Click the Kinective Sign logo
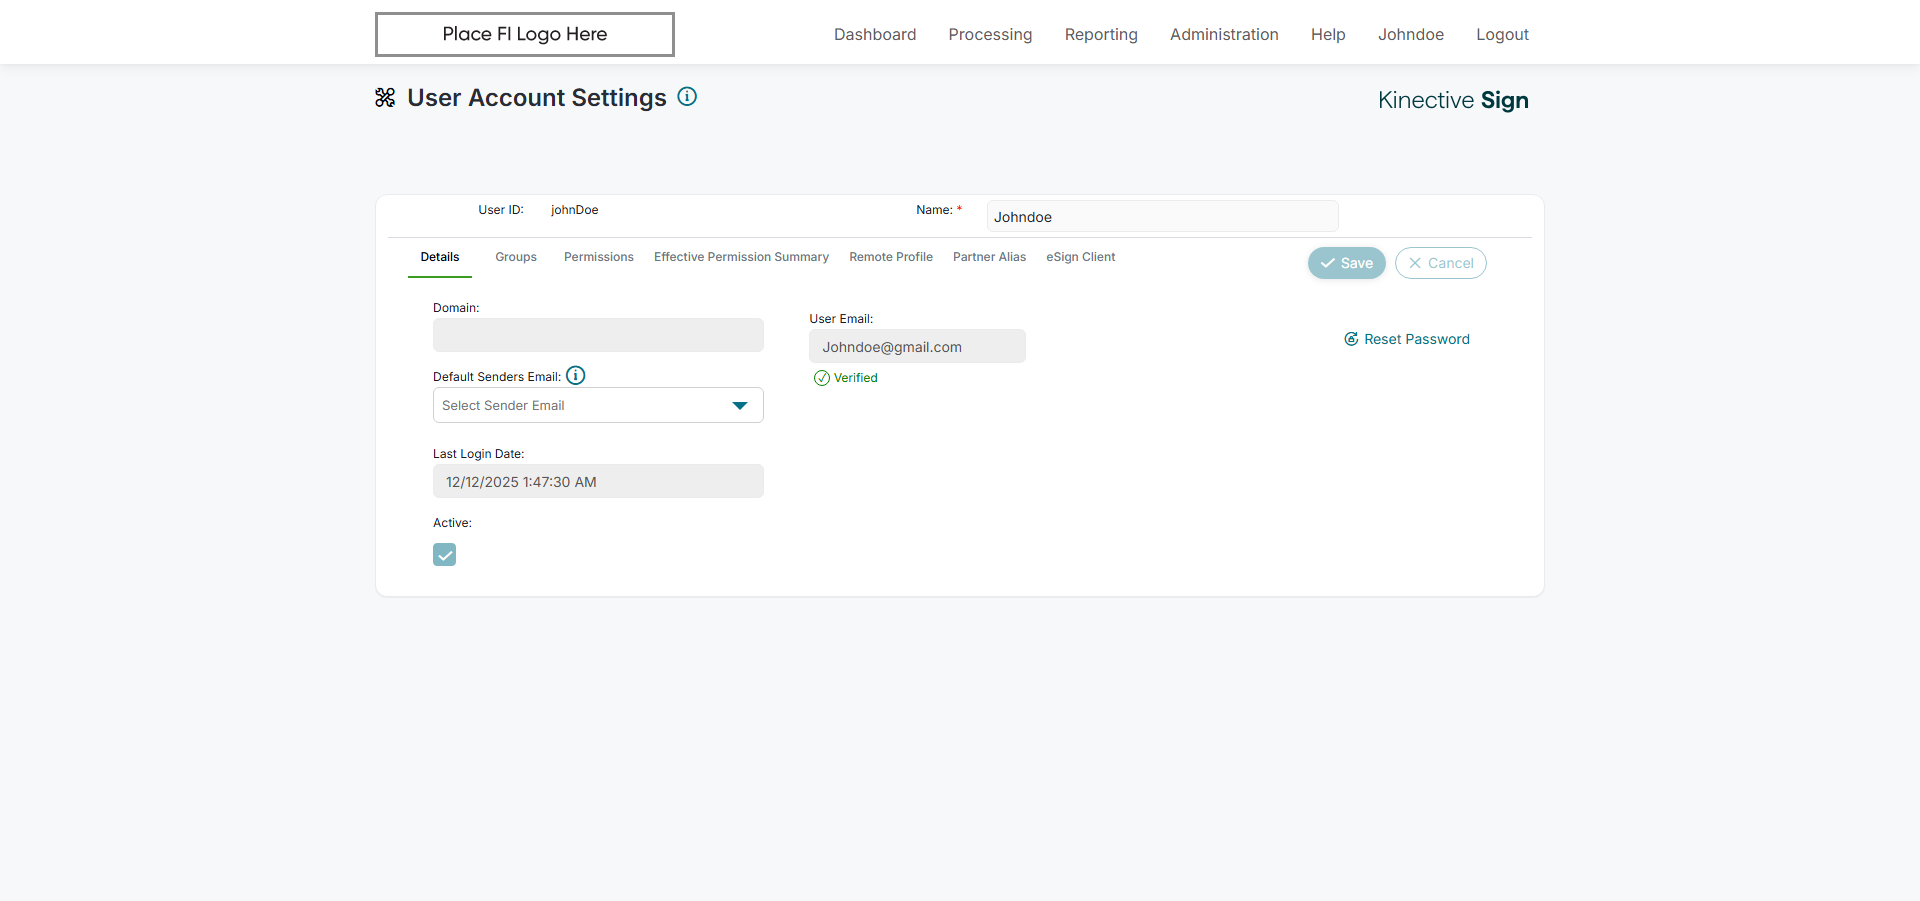Viewport: 1920px width, 901px height. [1453, 100]
